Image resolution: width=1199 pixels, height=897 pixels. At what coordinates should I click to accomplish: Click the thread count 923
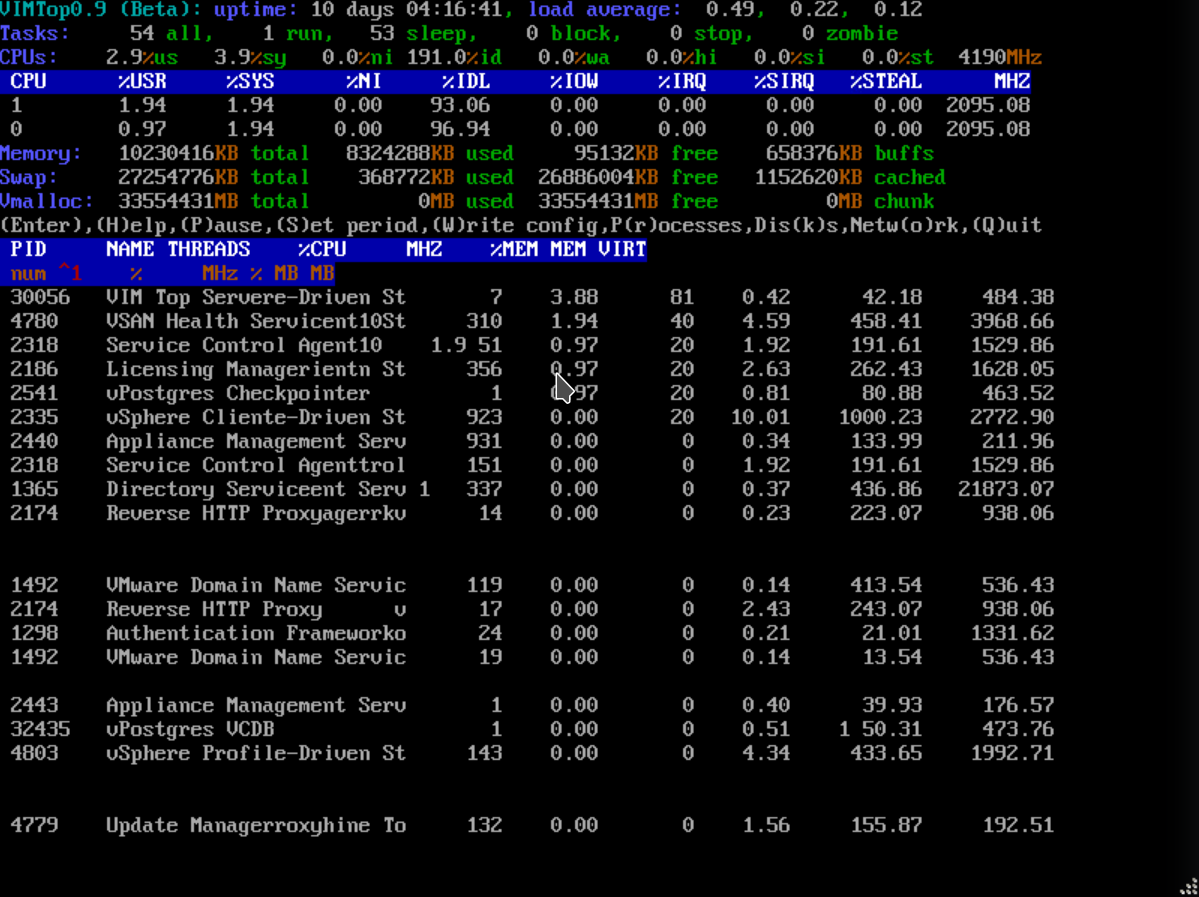point(484,417)
